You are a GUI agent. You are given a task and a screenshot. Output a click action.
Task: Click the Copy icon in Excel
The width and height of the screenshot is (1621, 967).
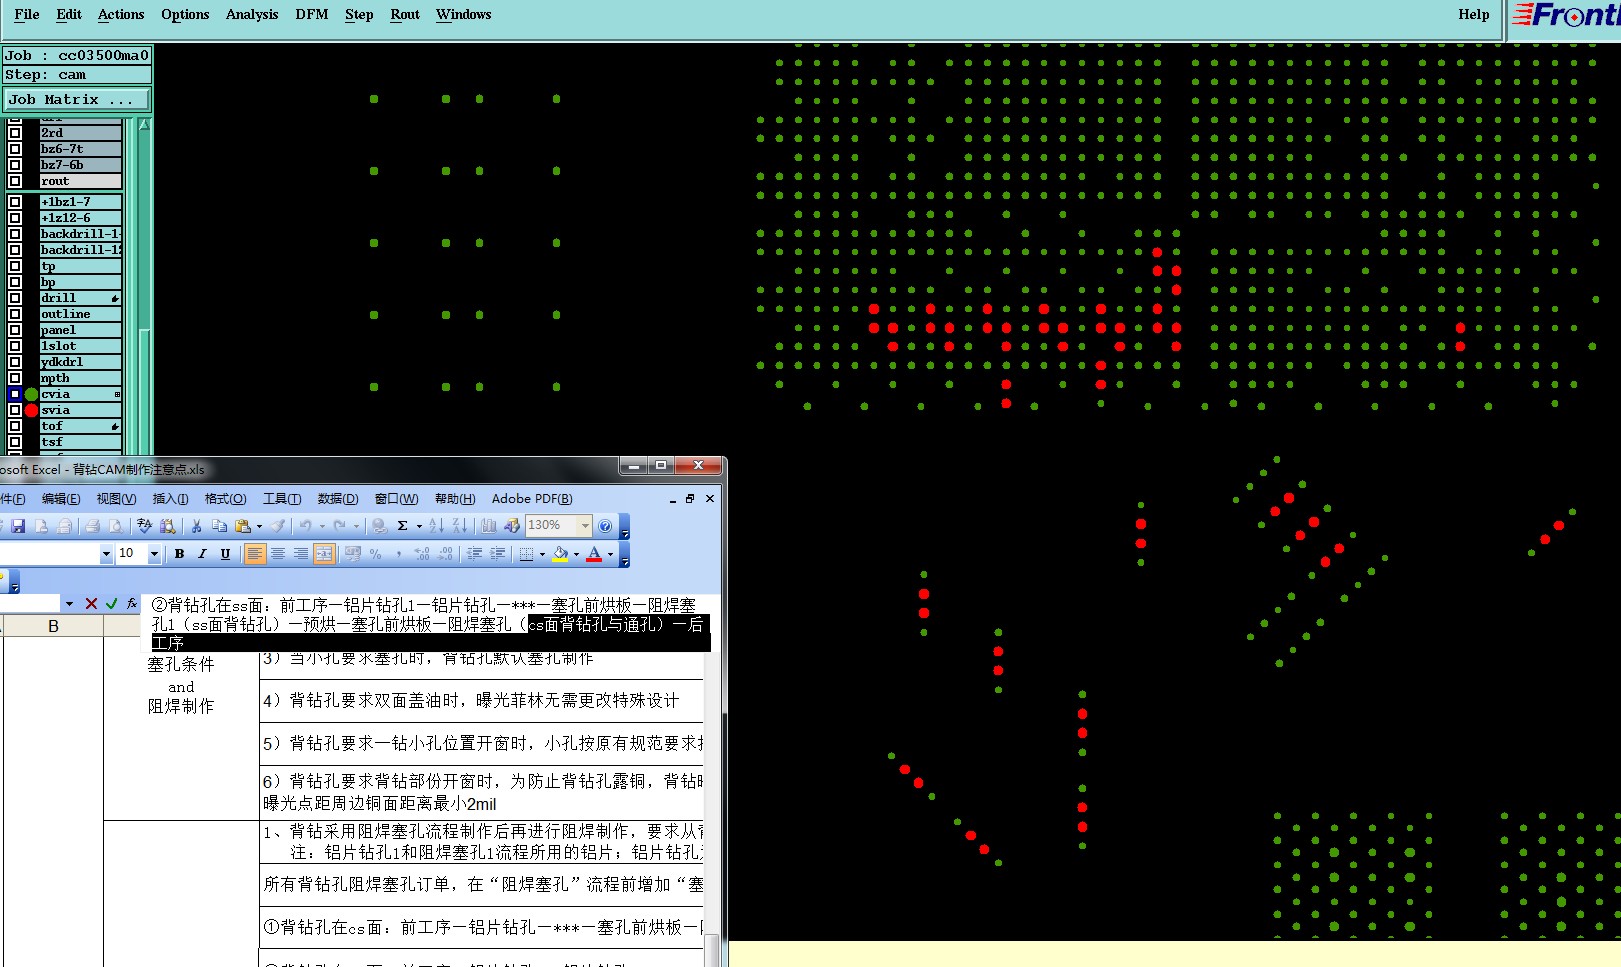tap(219, 526)
